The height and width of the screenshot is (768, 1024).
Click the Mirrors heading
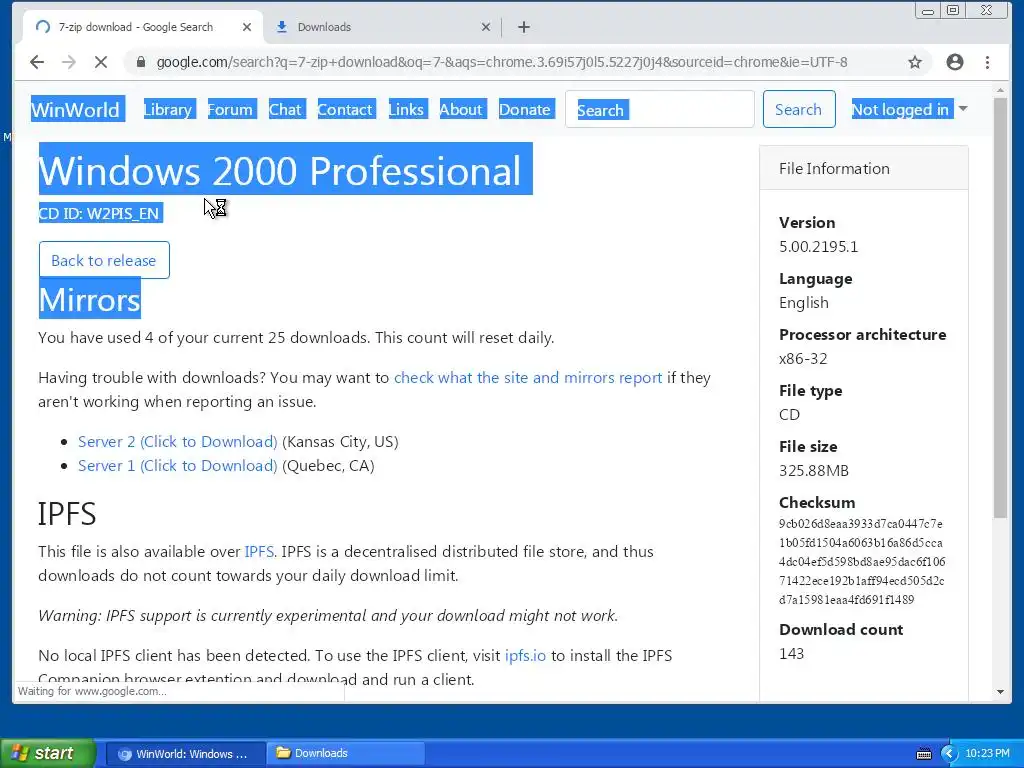click(x=89, y=299)
